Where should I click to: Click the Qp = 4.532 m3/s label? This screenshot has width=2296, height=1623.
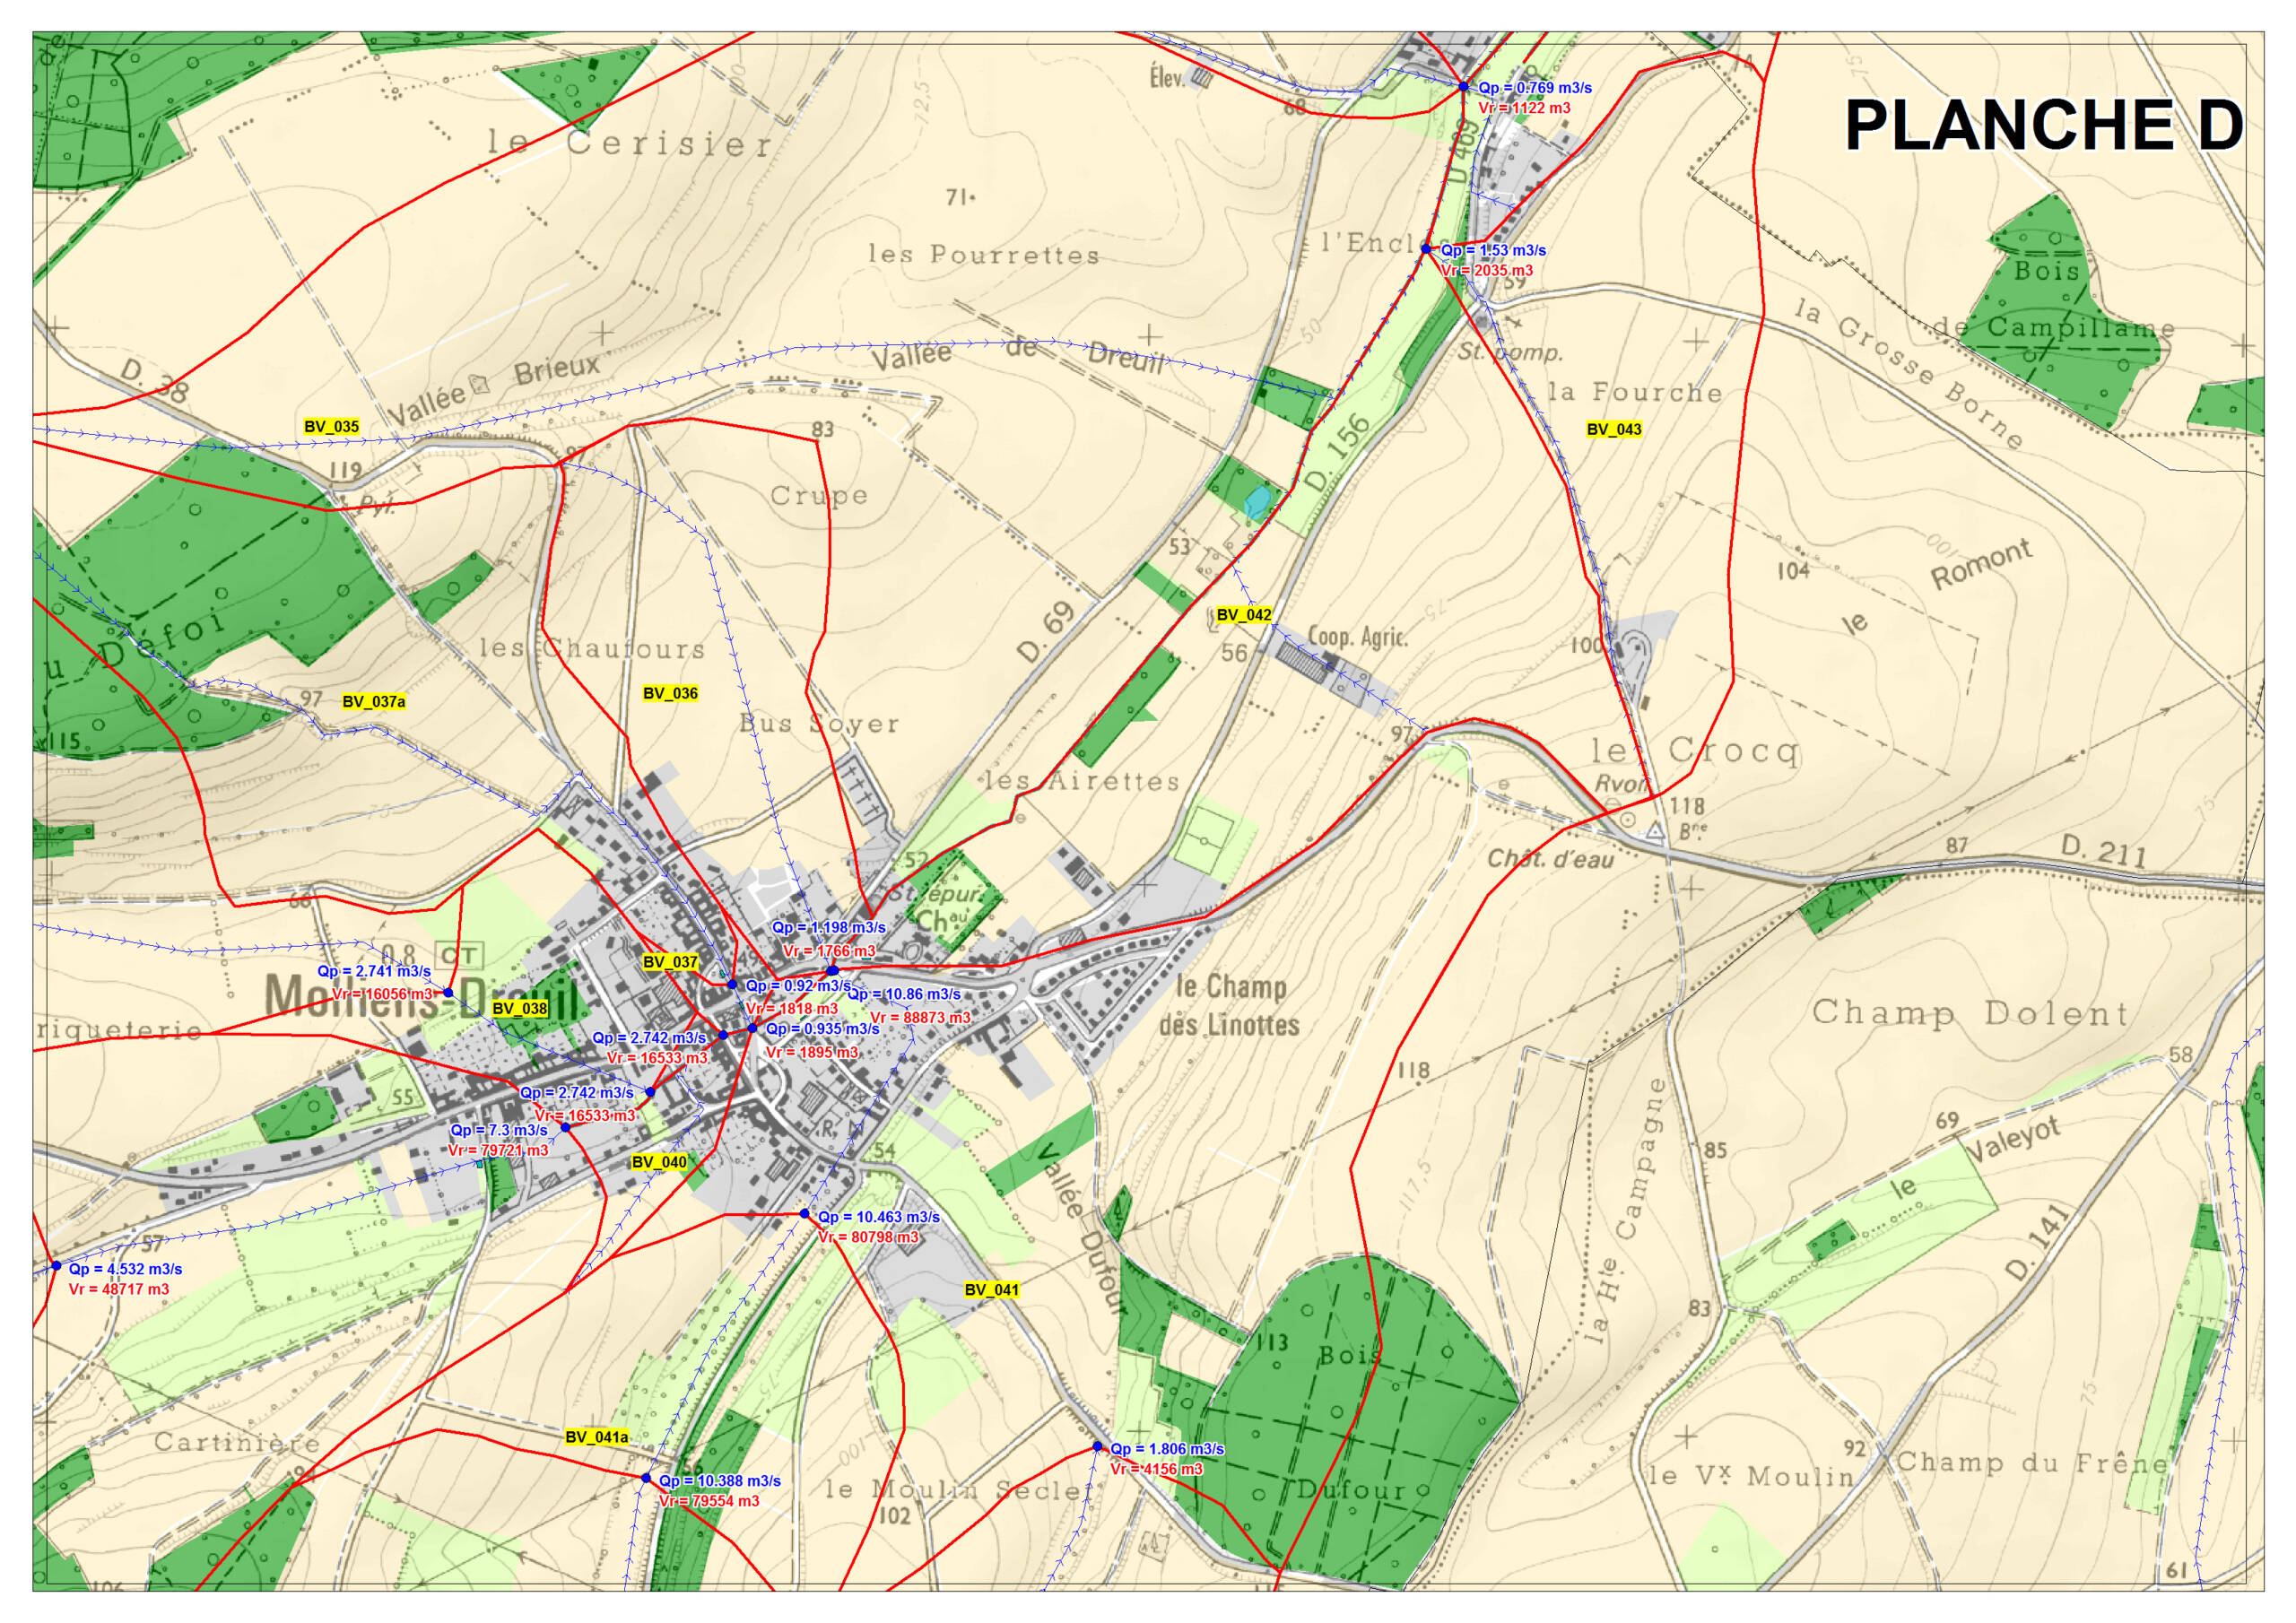[126, 1270]
